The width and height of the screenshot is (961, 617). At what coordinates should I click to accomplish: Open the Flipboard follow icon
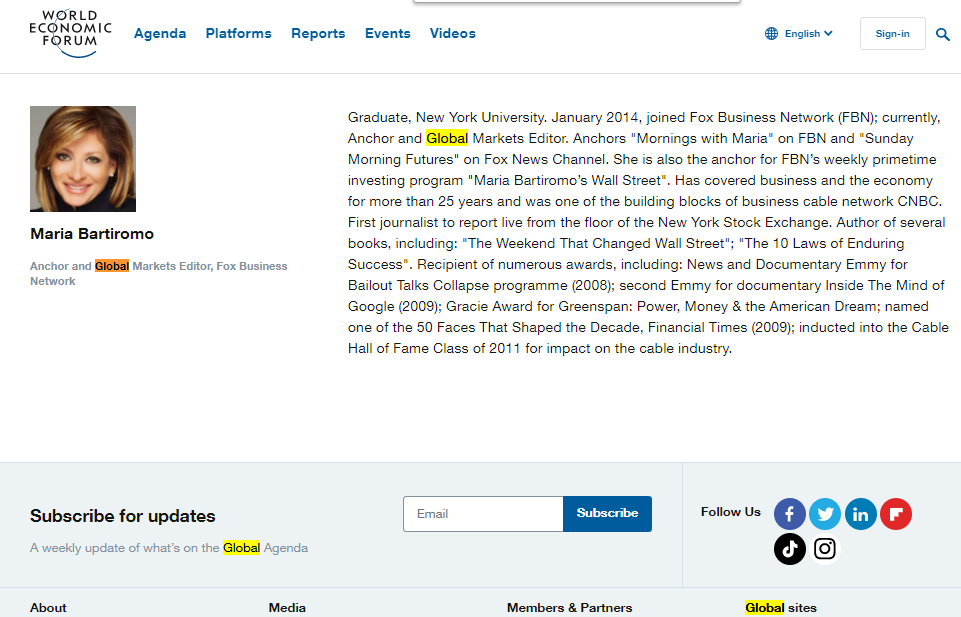pos(896,514)
